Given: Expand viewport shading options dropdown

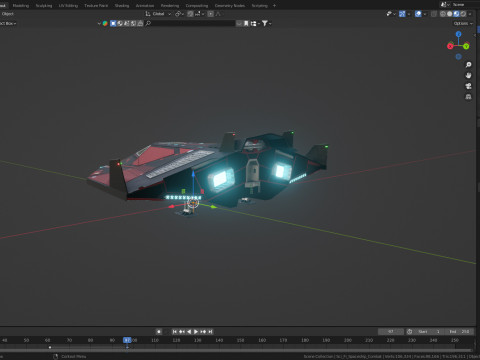Looking at the screenshot, I should coord(470,14).
